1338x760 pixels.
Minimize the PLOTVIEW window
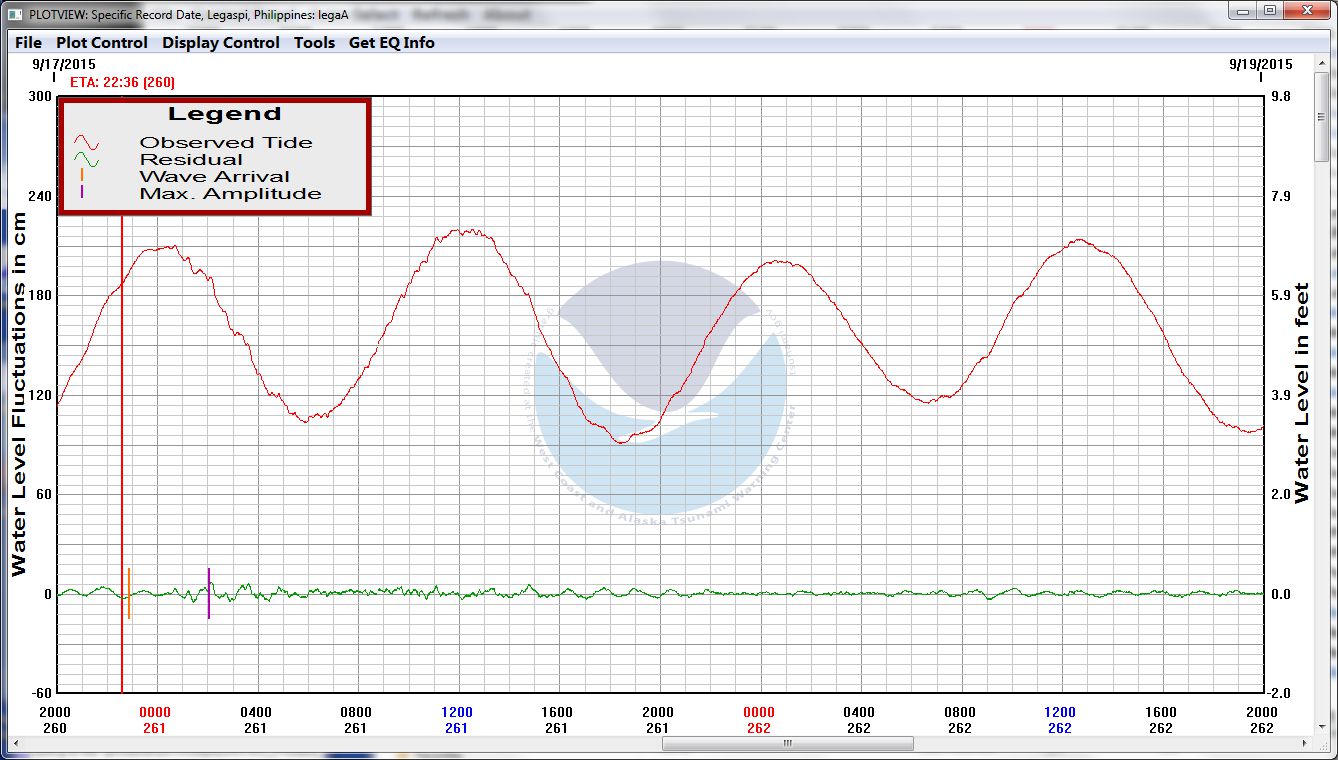tap(1241, 11)
